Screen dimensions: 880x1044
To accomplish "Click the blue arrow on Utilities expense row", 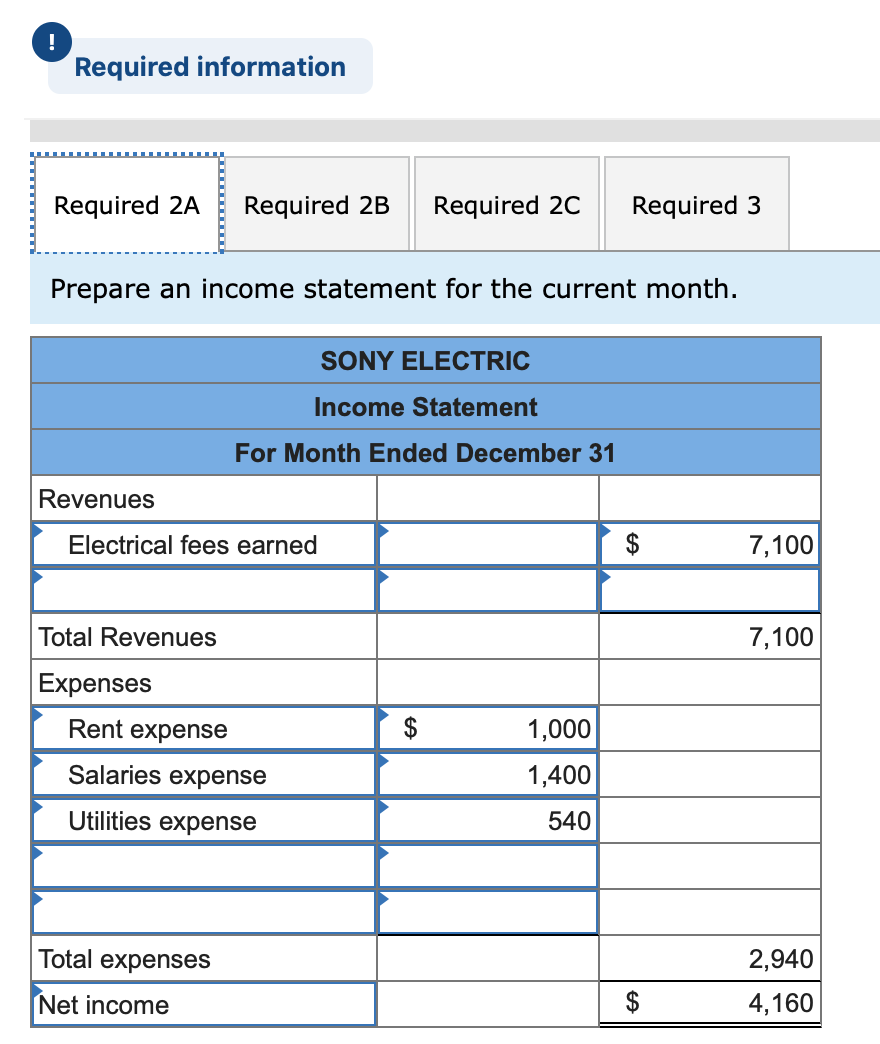I will [38, 804].
